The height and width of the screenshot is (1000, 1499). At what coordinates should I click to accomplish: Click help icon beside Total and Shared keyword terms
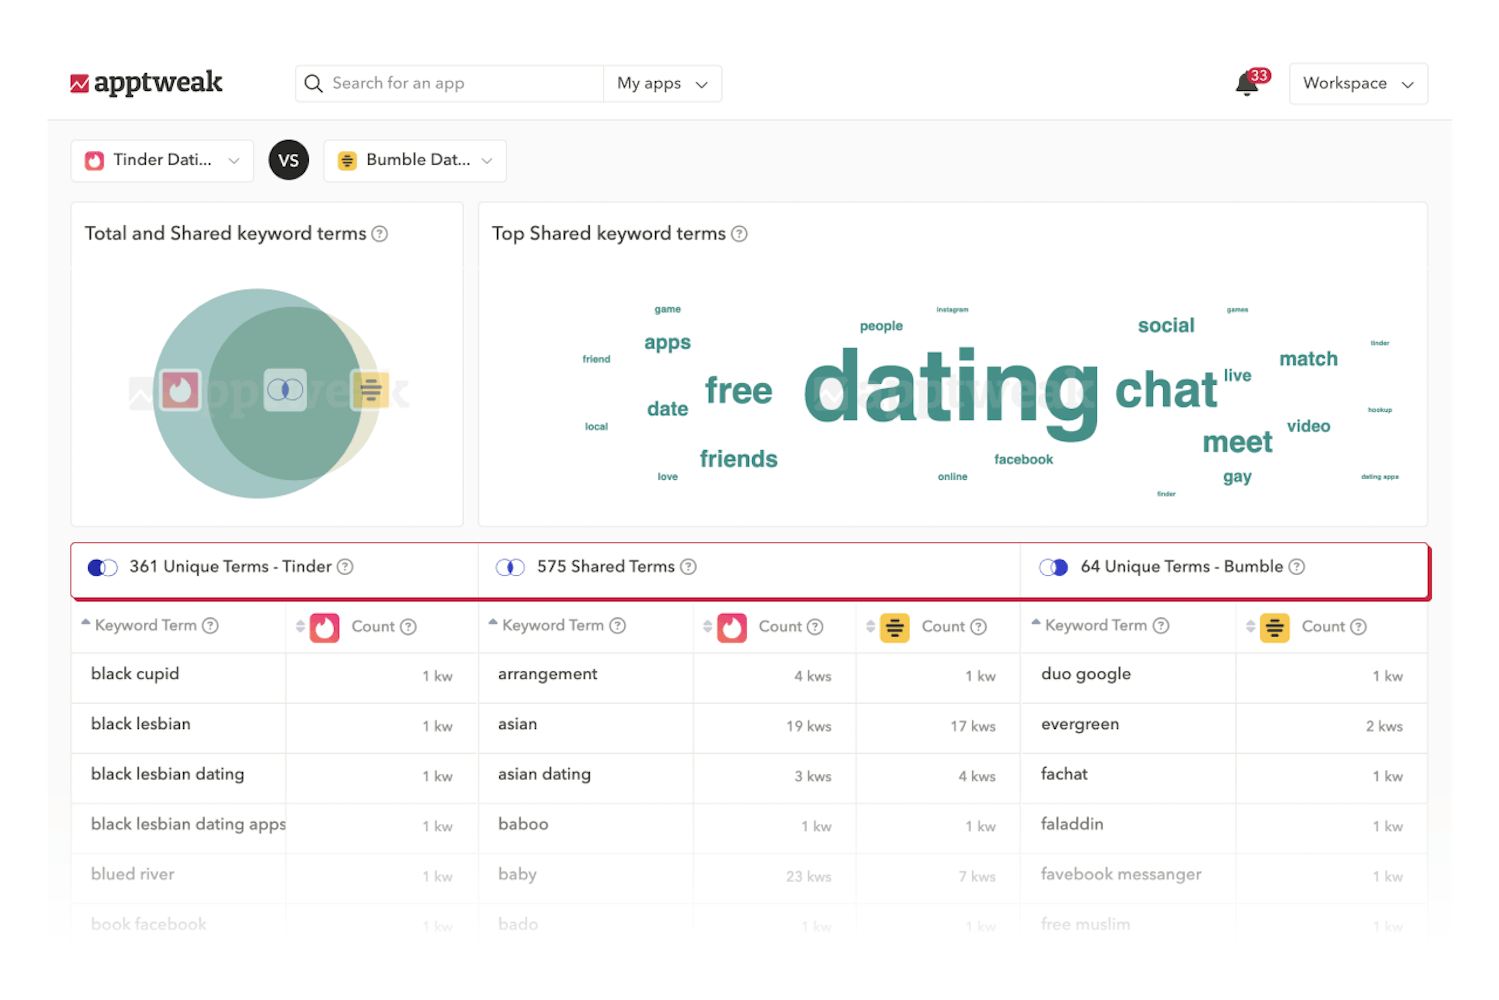pos(380,234)
